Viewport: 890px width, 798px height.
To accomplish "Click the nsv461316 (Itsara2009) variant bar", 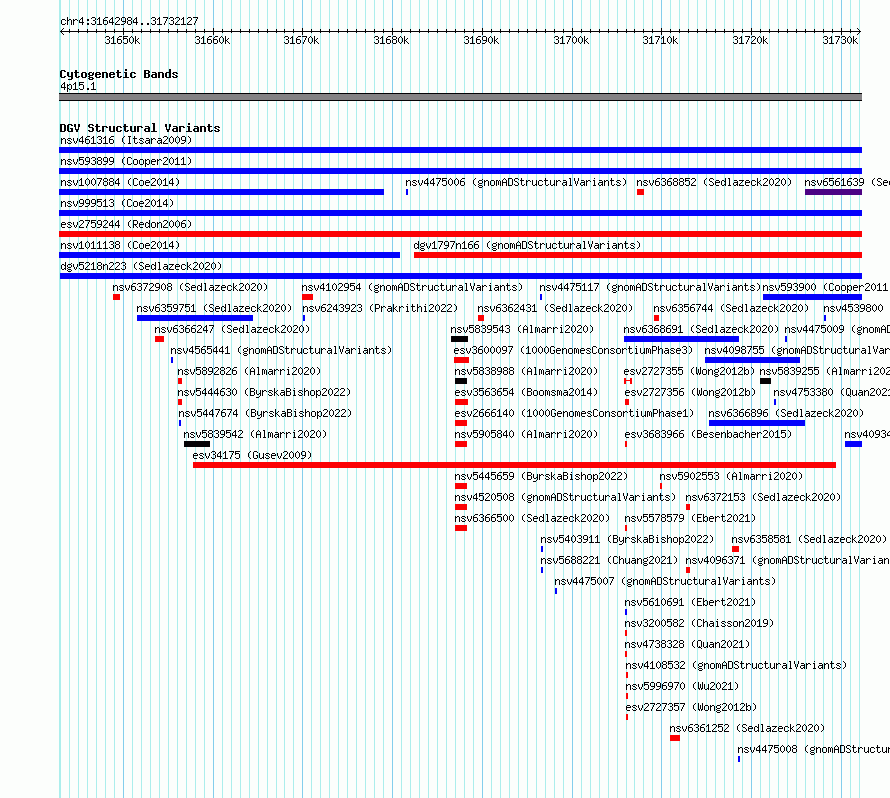I will click(x=460, y=150).
